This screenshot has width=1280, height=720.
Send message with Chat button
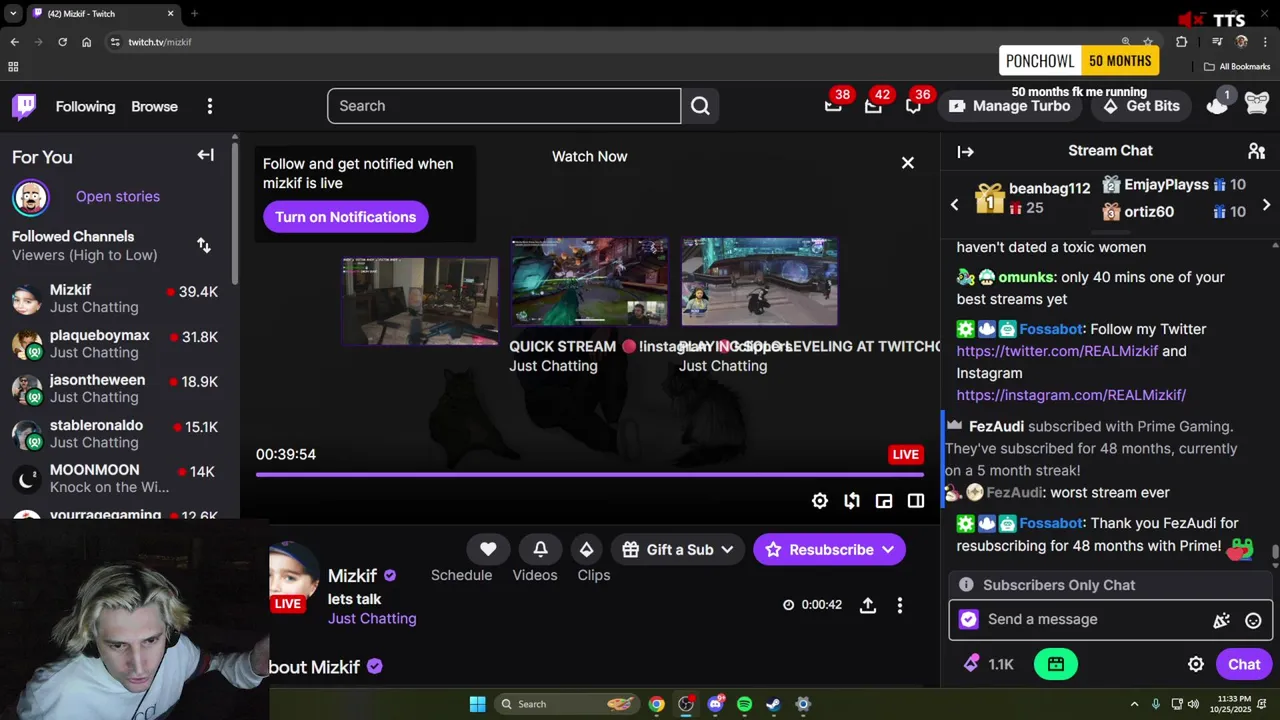coord(1244,664)
